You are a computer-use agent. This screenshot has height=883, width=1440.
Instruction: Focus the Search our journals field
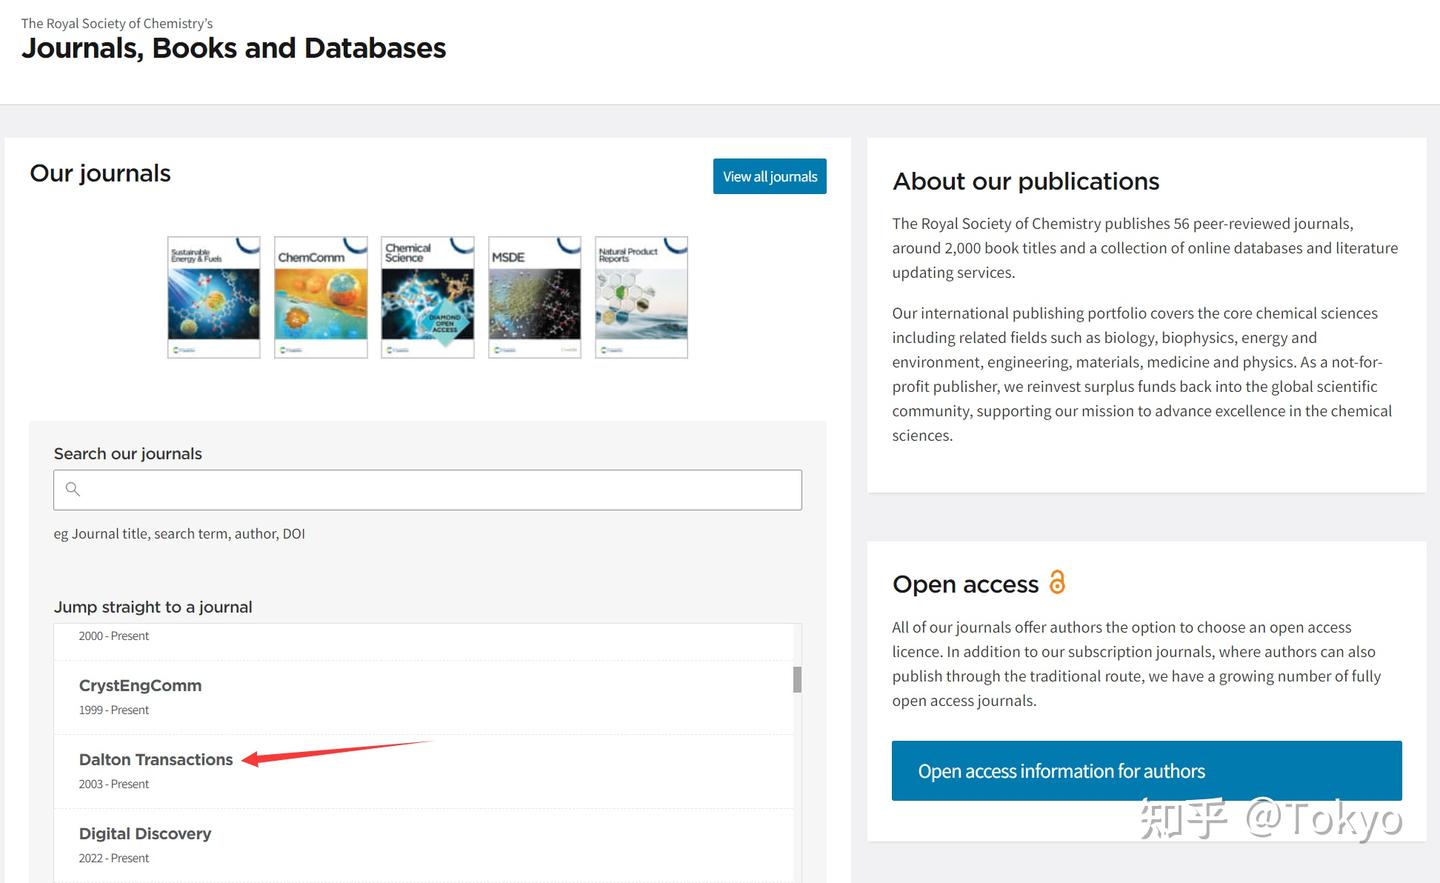tap(440, 490)
